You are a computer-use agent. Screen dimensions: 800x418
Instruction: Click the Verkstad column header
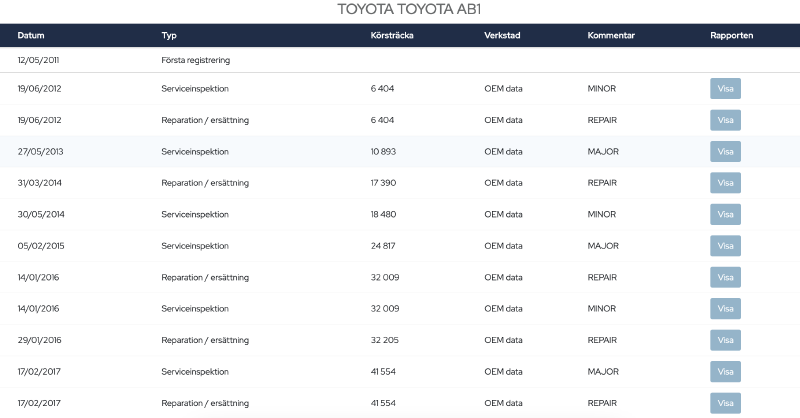(x=502, y=35)
